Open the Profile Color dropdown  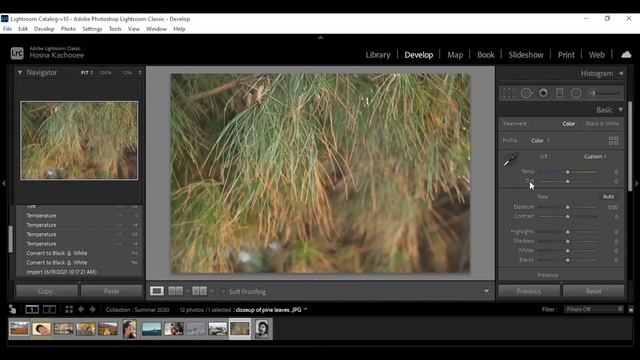coord(540,140)
